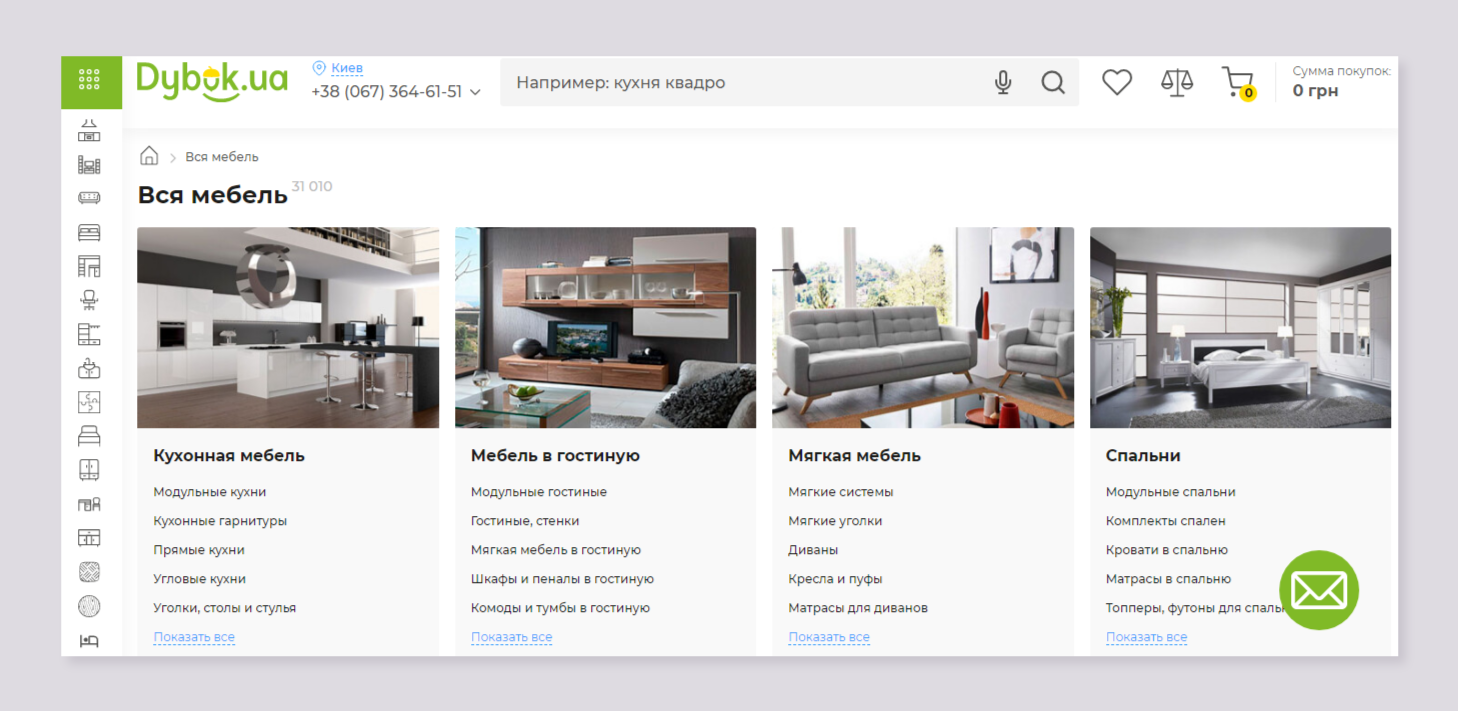Open the Диваны category link
Image resolution: width=1458 pixels, height=711 pixels.
click(813, 550)
